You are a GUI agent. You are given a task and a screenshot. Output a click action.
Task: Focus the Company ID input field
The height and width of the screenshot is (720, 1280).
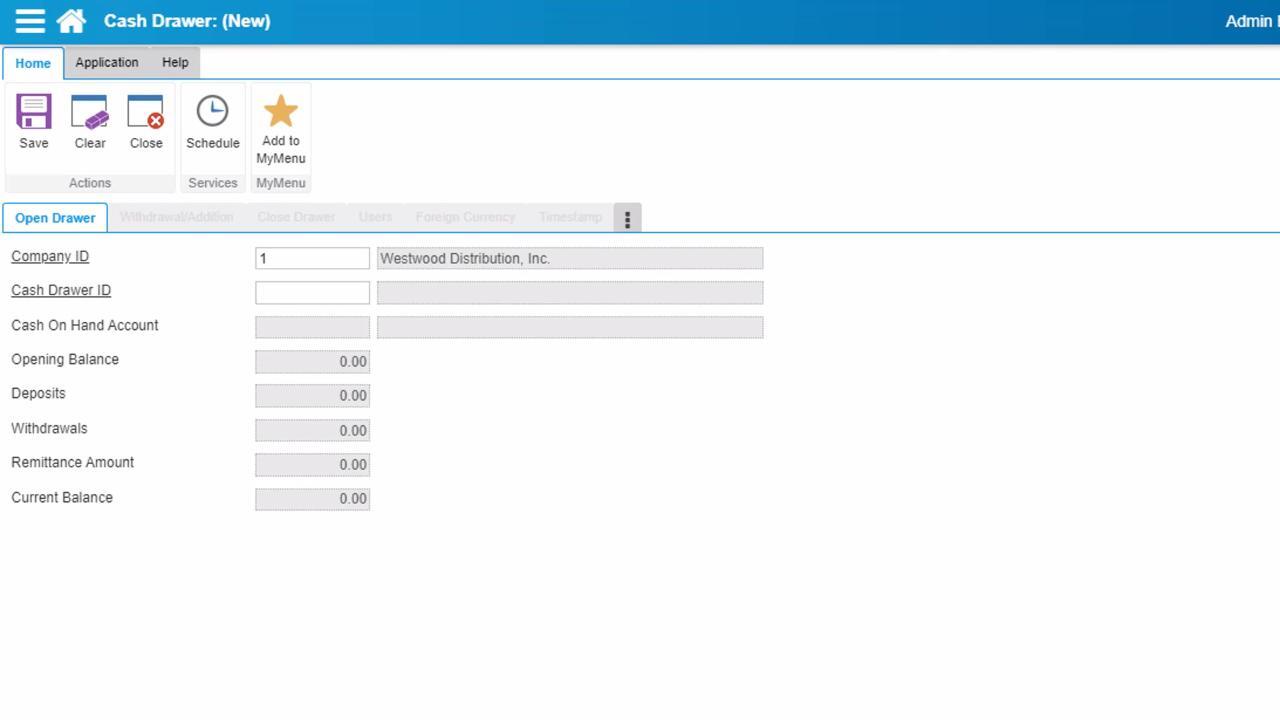(x=312, y=258)
